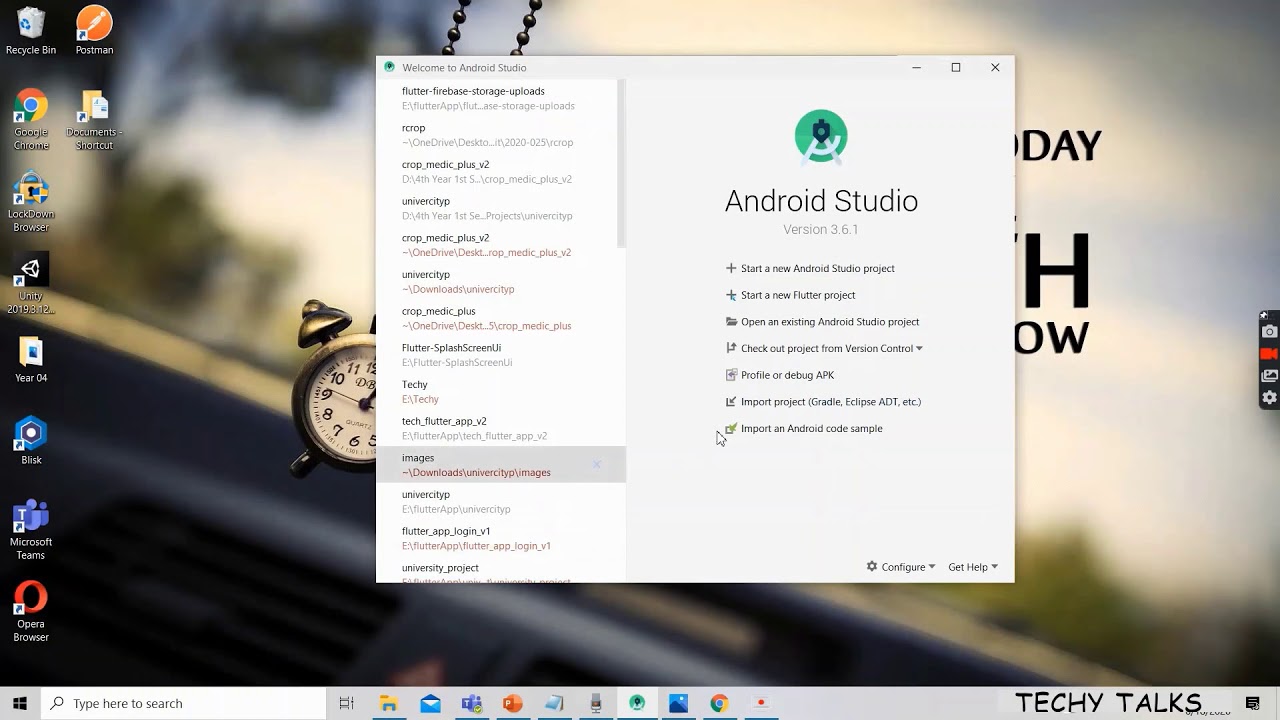Select the Google Chrome desktop icon

[x=31, y=120]
